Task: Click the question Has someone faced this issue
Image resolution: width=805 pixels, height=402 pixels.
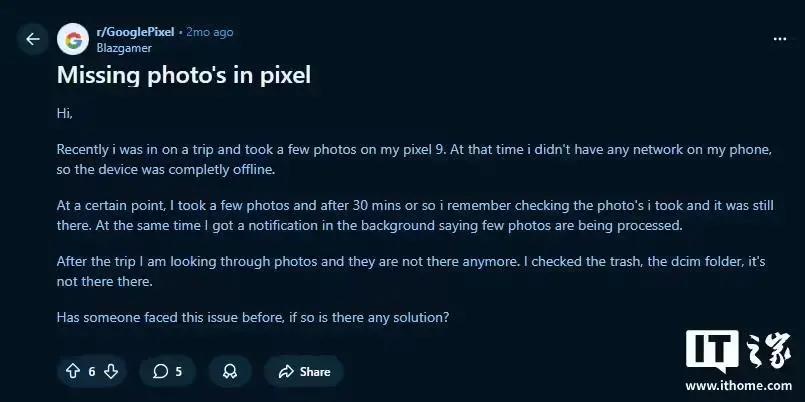Action: click(253, 317)
